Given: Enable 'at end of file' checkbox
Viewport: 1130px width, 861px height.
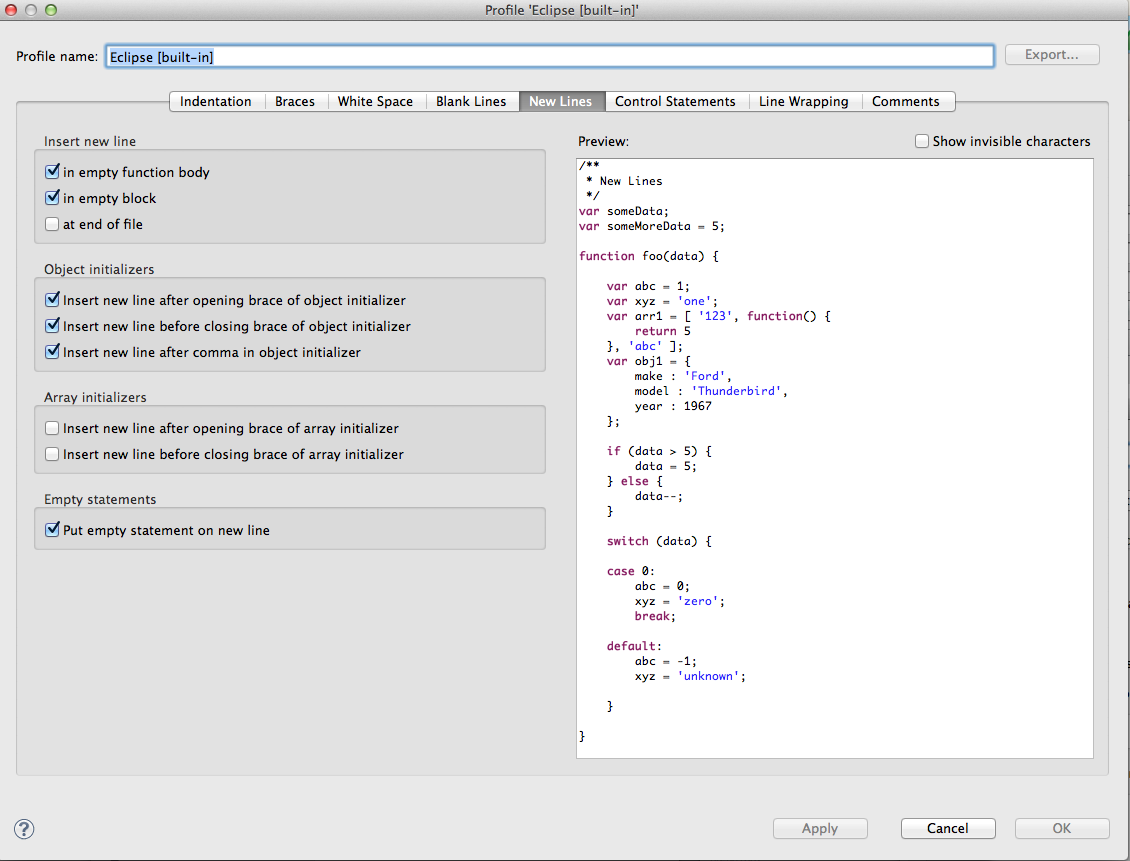Looking at the screenshot, I should point(53,225).
